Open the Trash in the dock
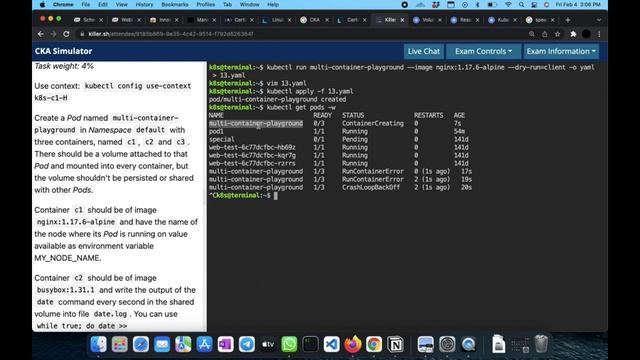 [541, 344]
